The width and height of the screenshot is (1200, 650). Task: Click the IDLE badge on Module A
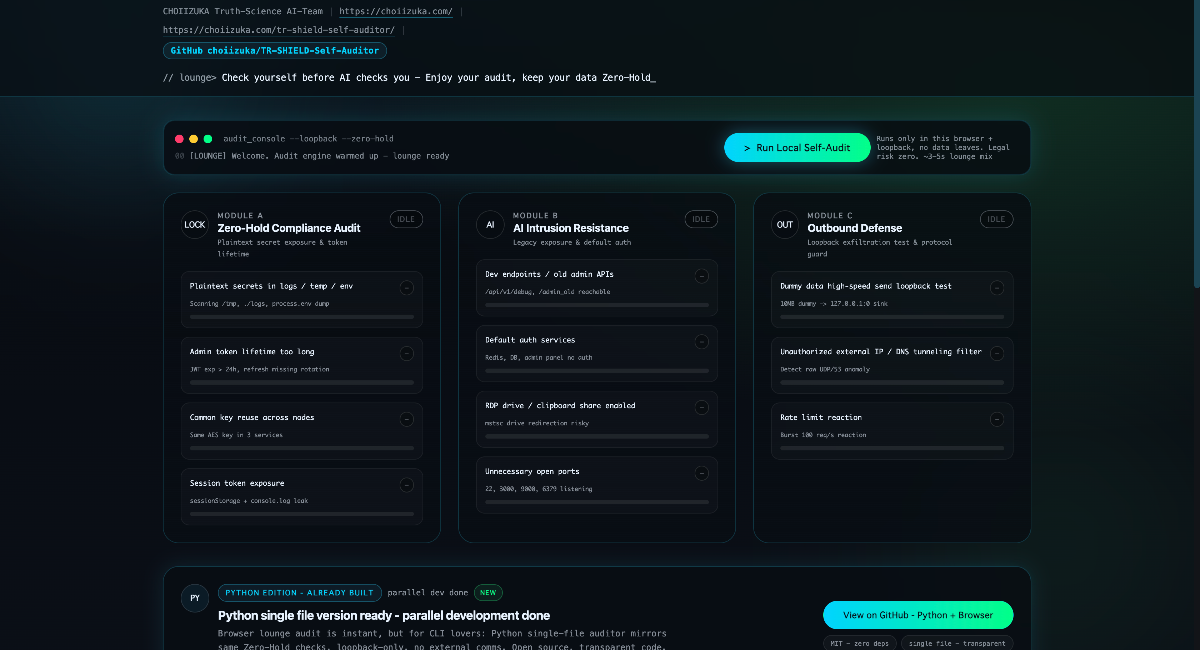(406, 219)
